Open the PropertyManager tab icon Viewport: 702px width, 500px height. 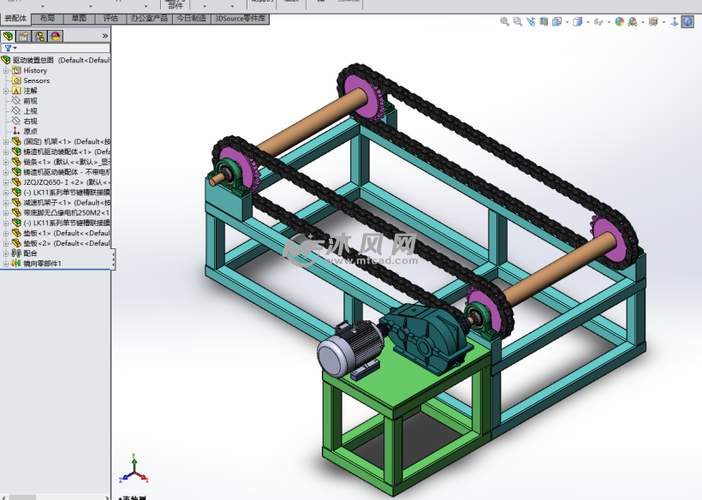[x=24, y=36]
